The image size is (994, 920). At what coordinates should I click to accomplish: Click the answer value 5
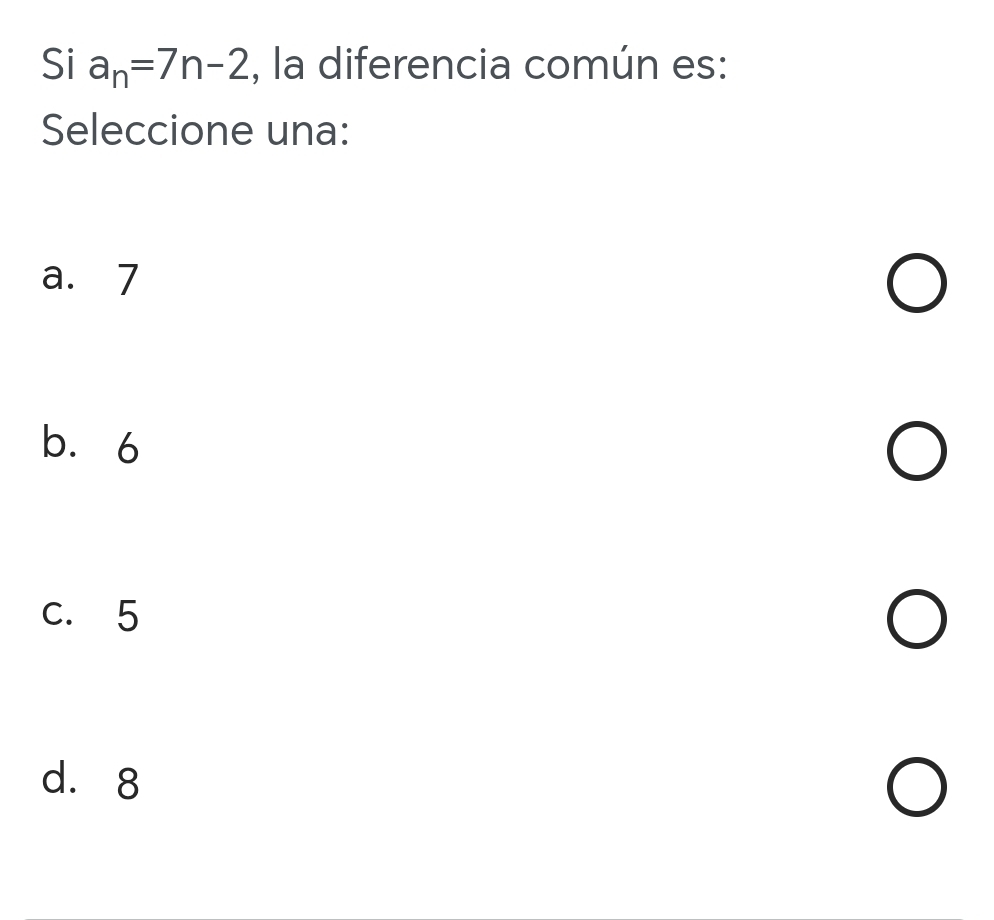127,616
